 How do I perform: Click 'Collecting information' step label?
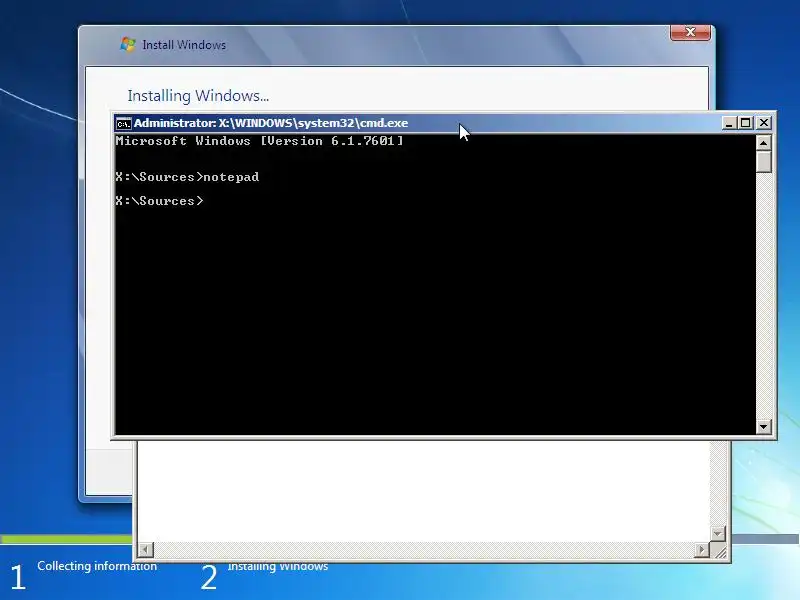click(x=97, y=566)
